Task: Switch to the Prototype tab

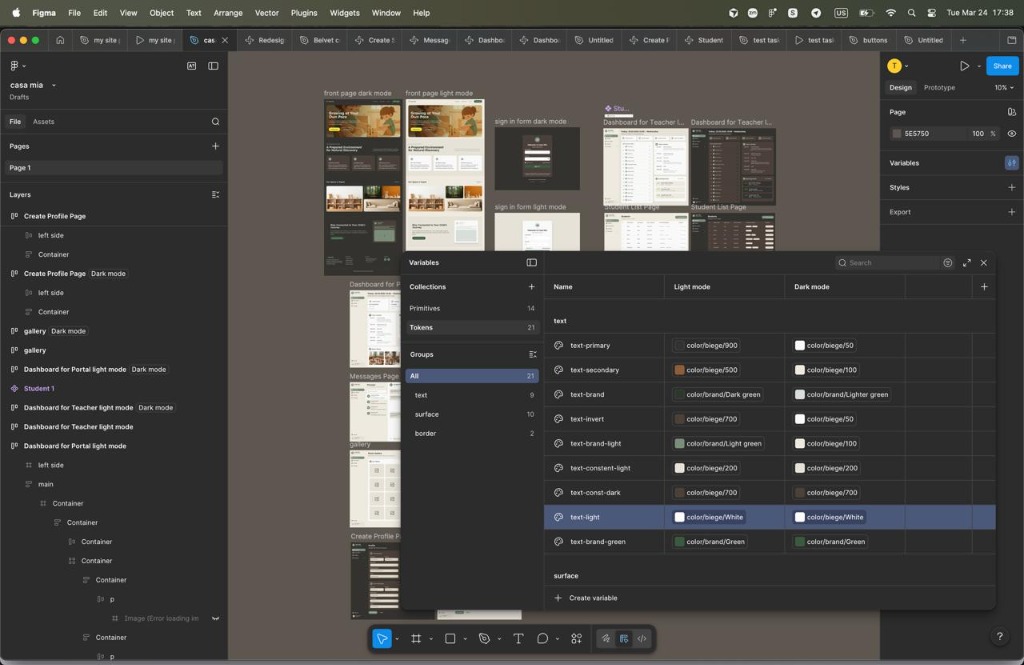Action: coord(940,87)
